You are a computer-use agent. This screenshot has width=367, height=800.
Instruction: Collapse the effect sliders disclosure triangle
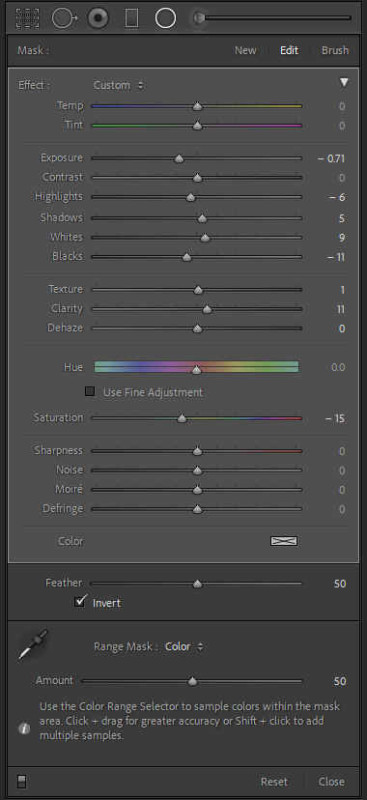pos(345,83)
